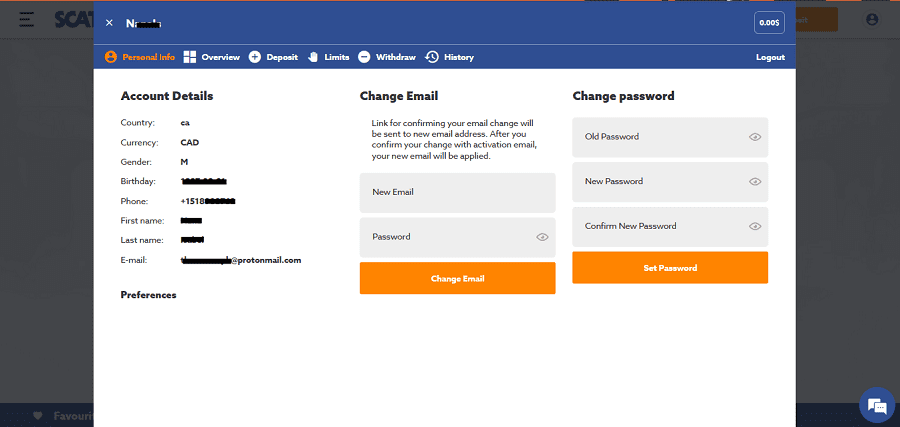Image resolution: width=900 pixels, height=427 pixels.
Task: Open the live chat bubble
Action: 877,405
